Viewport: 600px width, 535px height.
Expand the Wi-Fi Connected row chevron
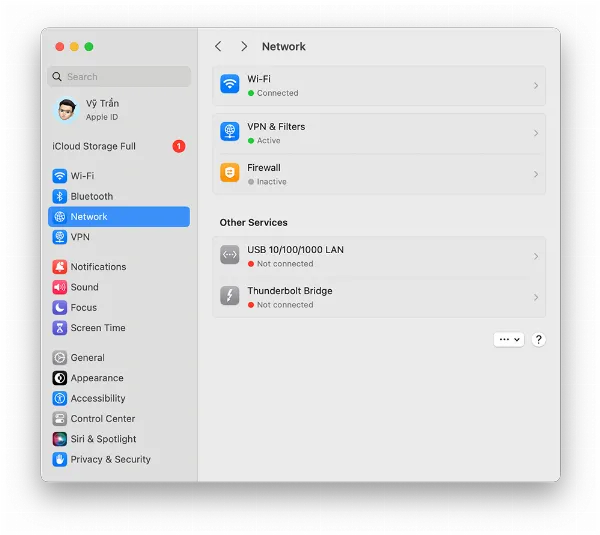(x=536, y=85)
